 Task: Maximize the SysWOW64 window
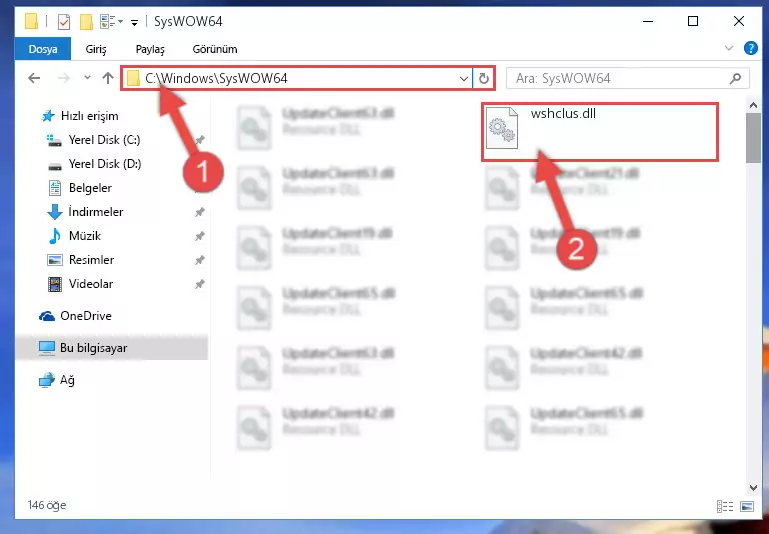[x=692, y=21]
